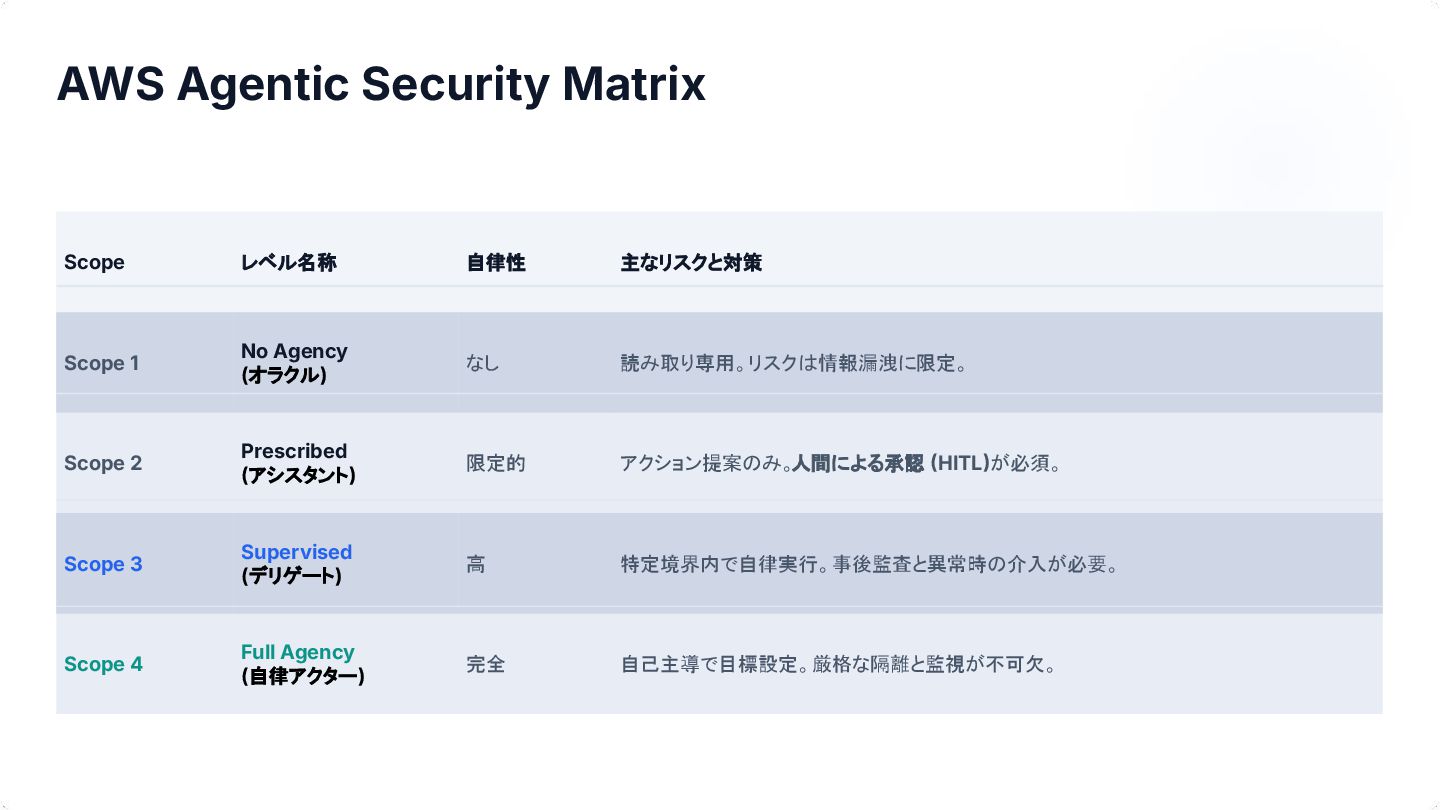Select the なし autonomy cell
This screenshot has width=1440, height=810.
(482, 363)
